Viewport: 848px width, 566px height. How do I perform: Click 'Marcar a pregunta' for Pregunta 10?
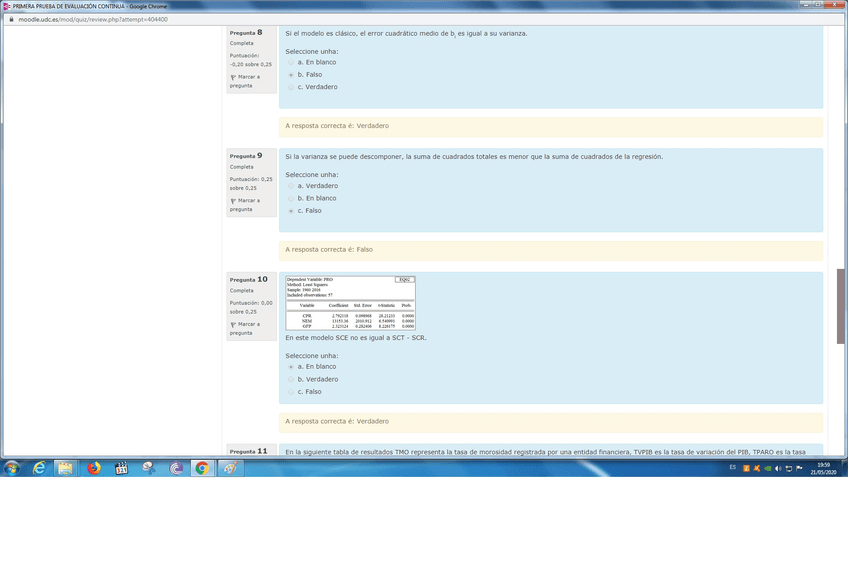tap(245, 329)
